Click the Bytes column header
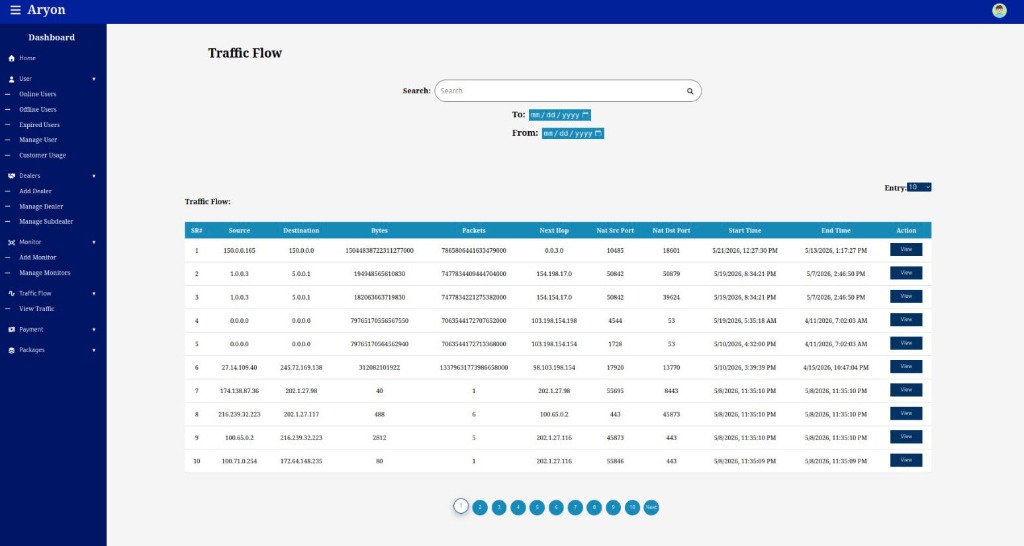Screen dimensions: 1024x546 pyautogui.click(x=379, y=231)
